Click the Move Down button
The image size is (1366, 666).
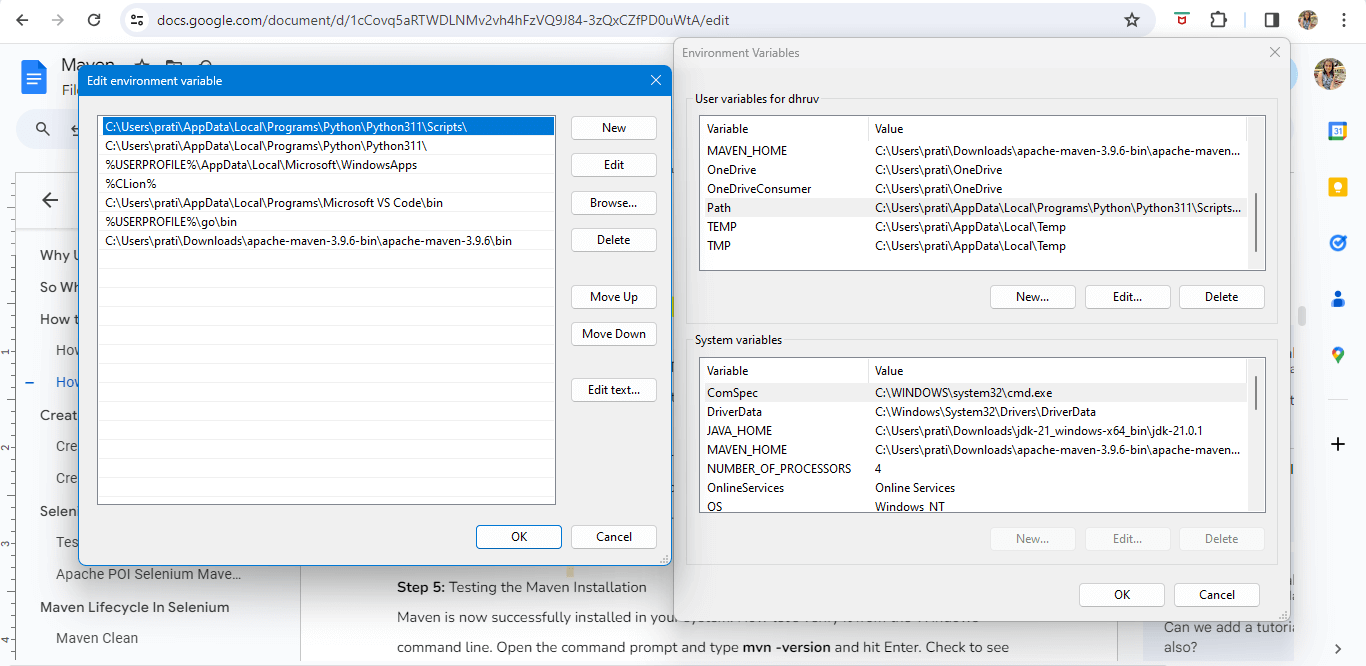pos(613,333)
